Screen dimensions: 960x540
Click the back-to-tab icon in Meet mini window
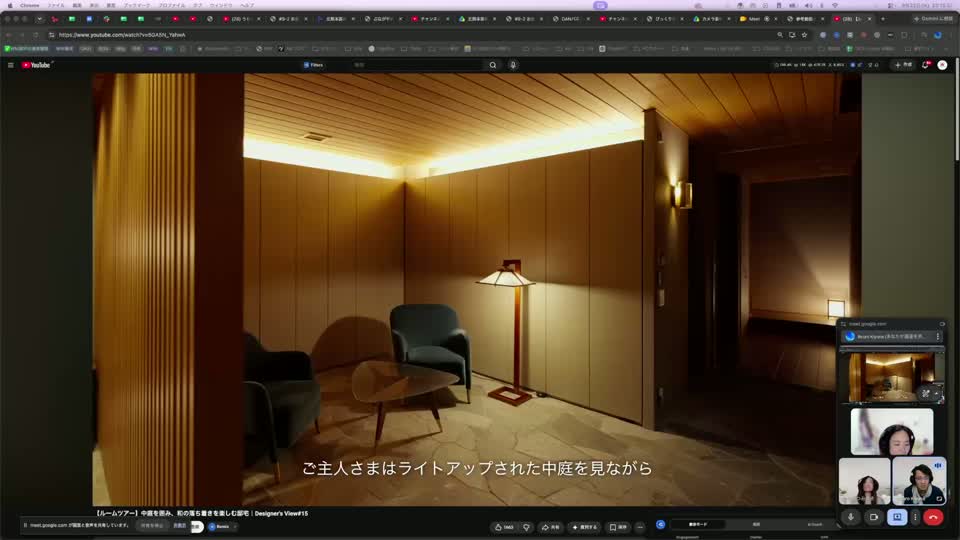point(942,324)
